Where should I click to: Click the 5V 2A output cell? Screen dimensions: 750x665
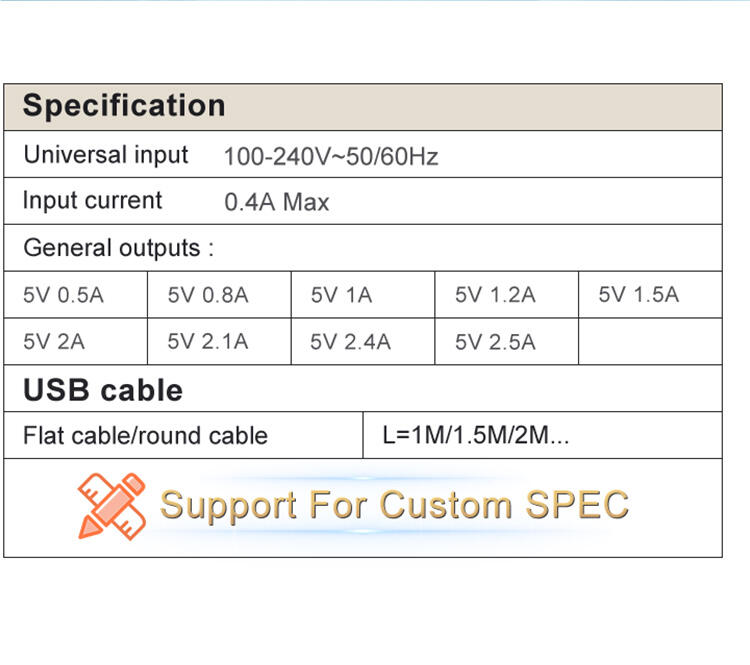(x=76, y=342)
